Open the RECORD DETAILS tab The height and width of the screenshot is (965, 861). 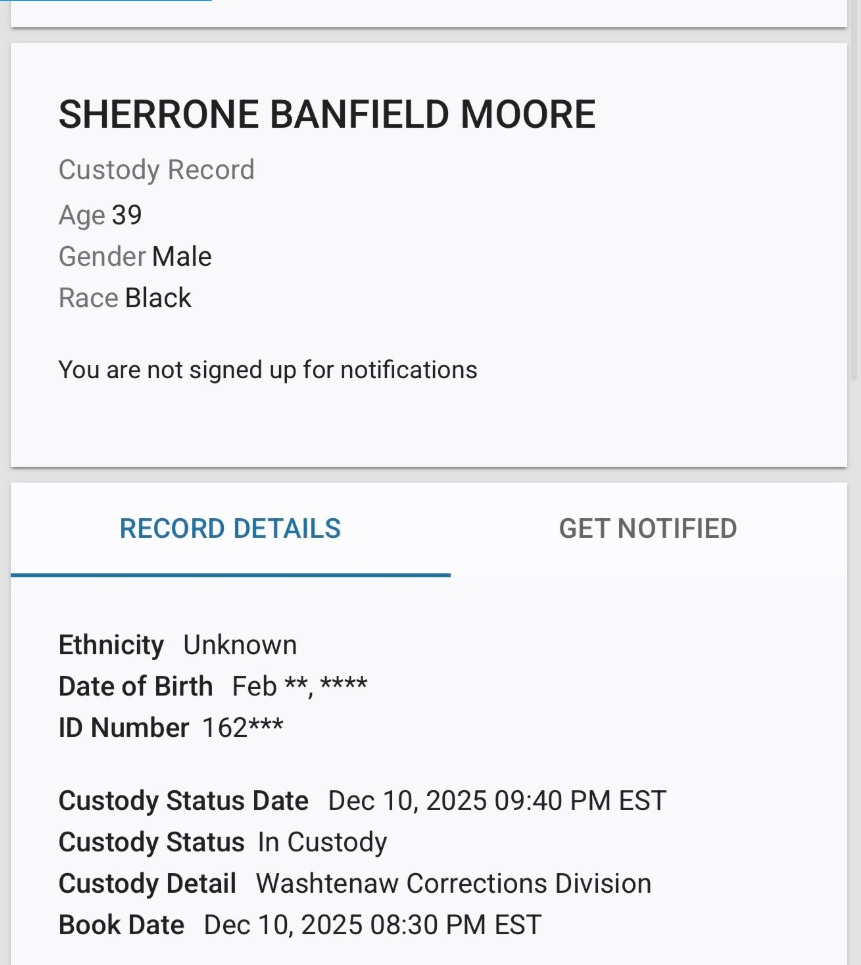pos(230,528)
